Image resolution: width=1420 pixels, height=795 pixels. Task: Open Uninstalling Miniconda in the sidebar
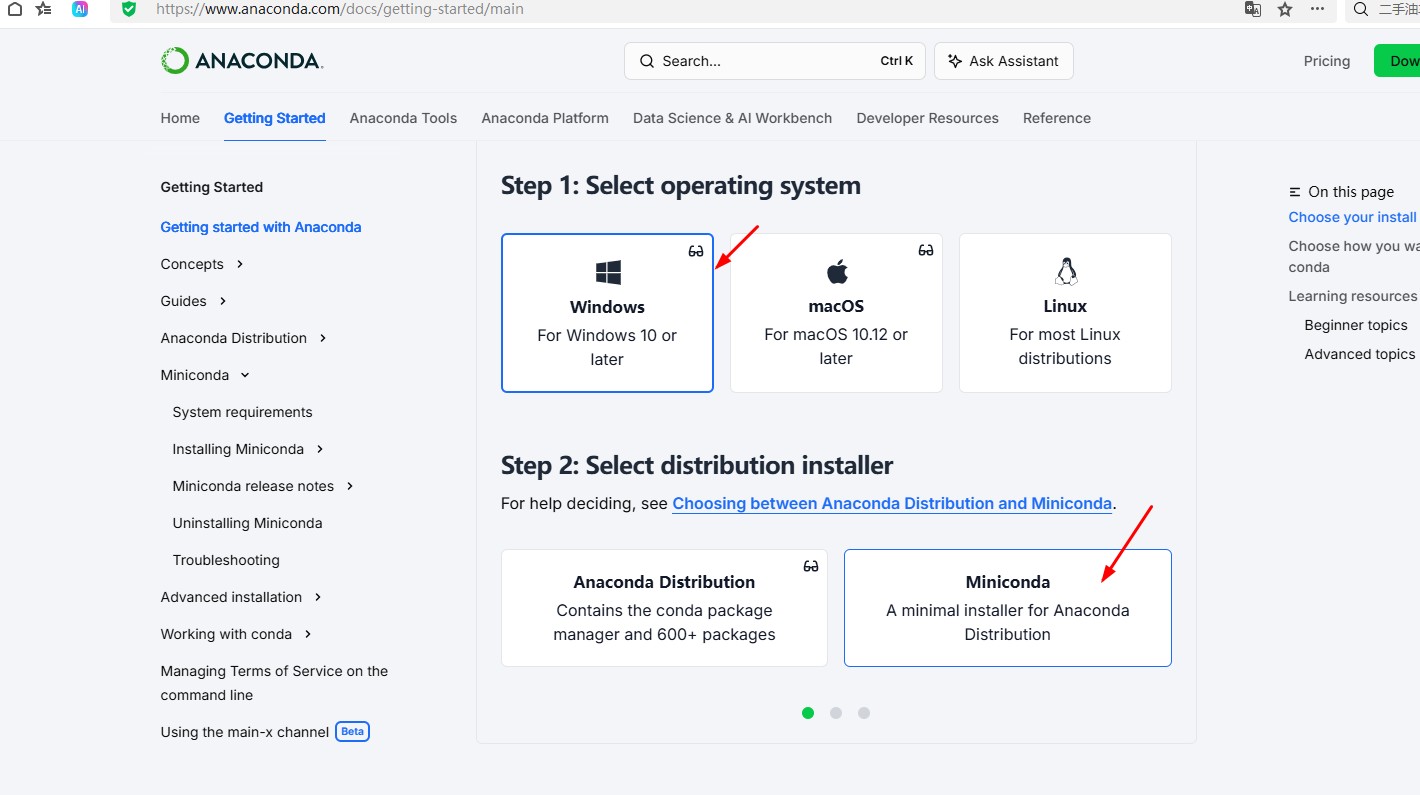pos(247,523)
